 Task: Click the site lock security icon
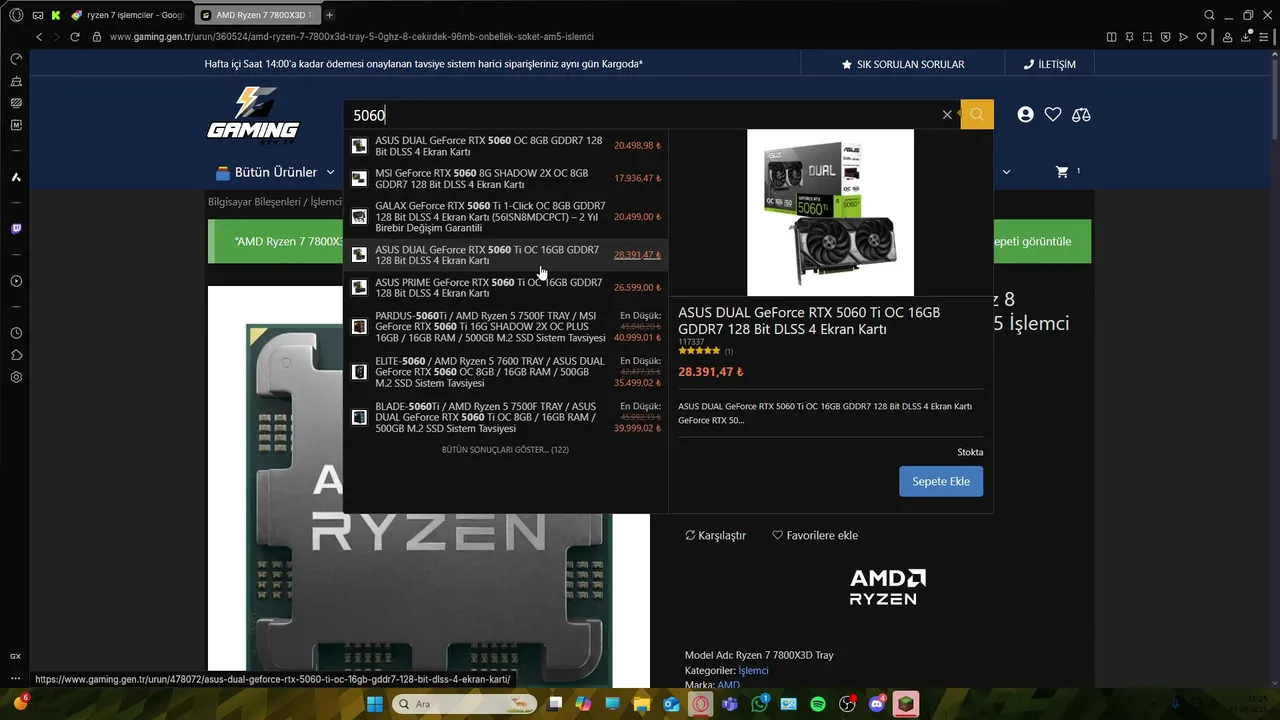coord(97,37)
